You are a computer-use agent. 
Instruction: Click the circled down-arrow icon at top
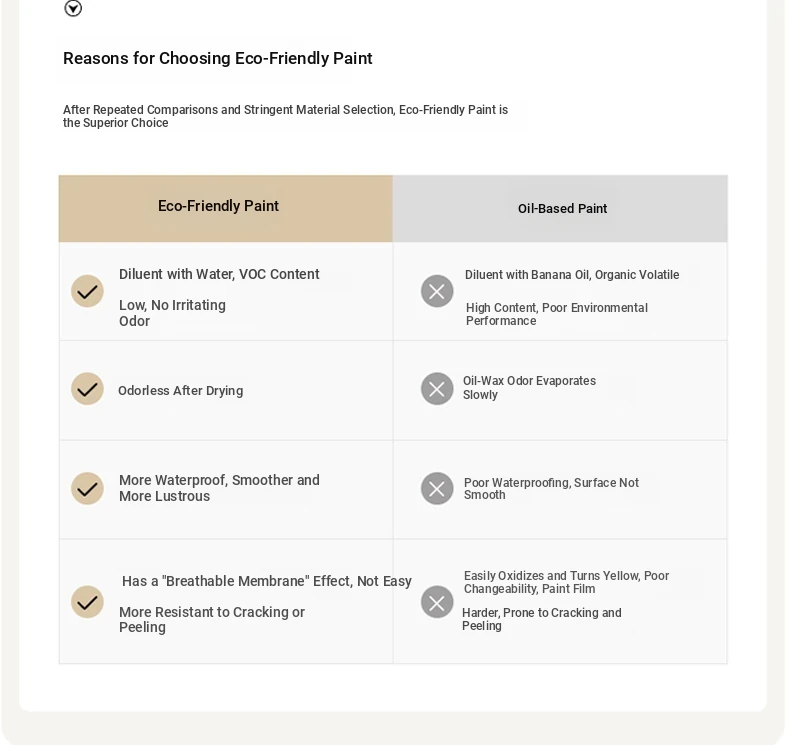pos(73,8)
